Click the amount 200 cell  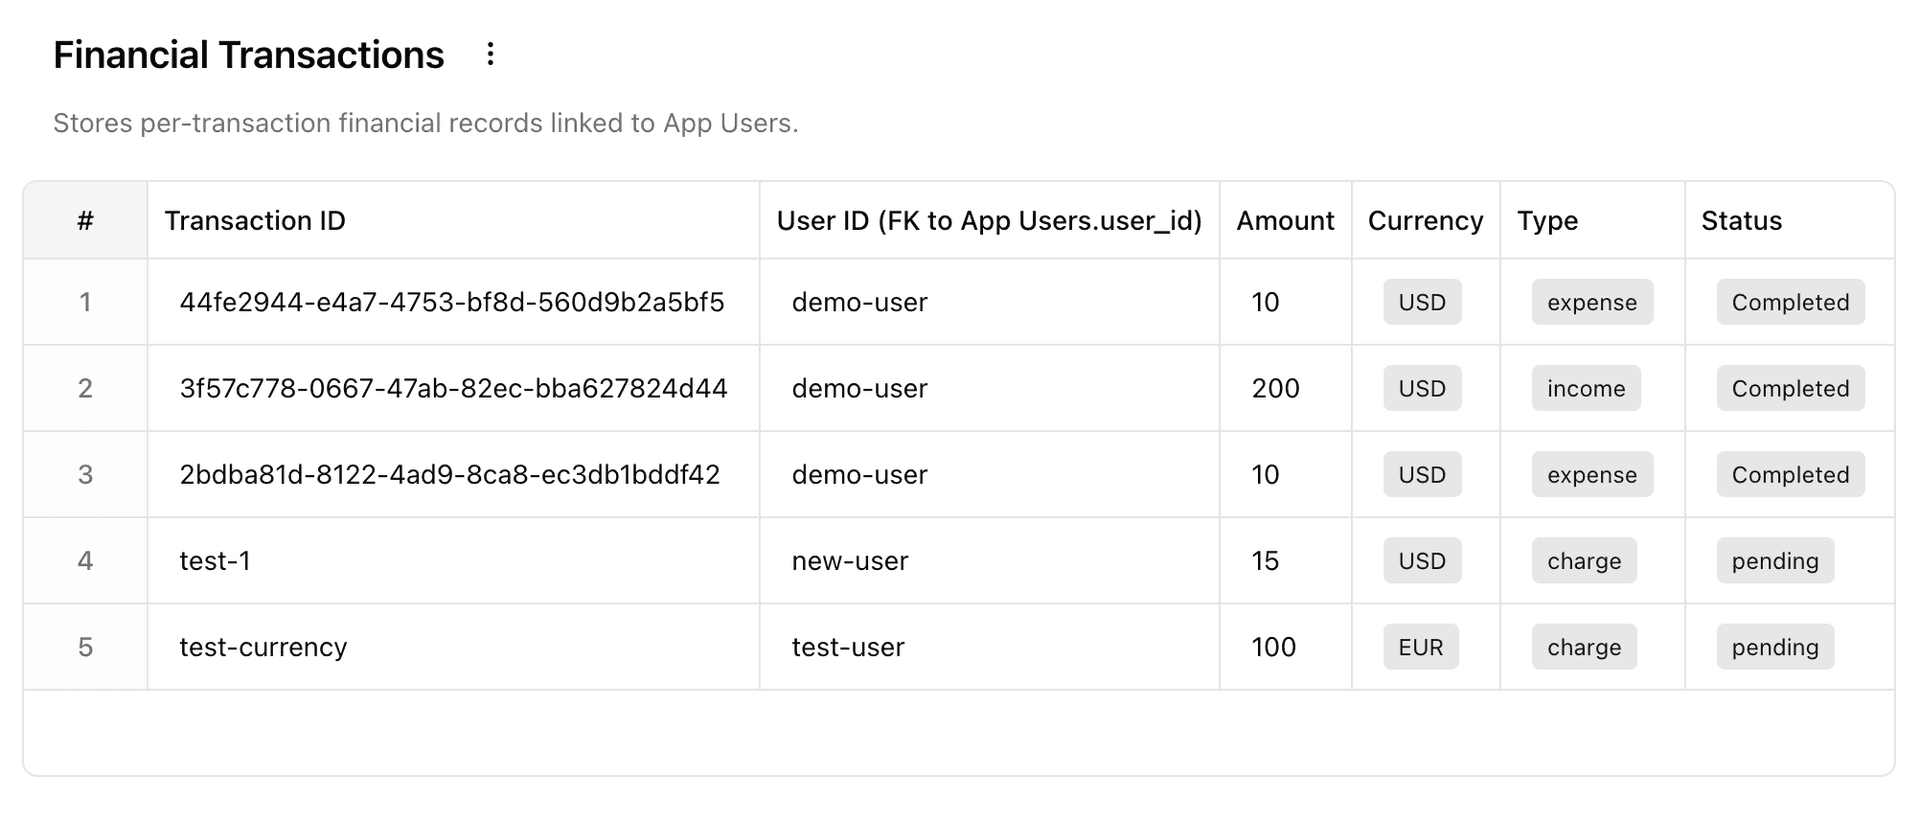tap(1285, 388)
